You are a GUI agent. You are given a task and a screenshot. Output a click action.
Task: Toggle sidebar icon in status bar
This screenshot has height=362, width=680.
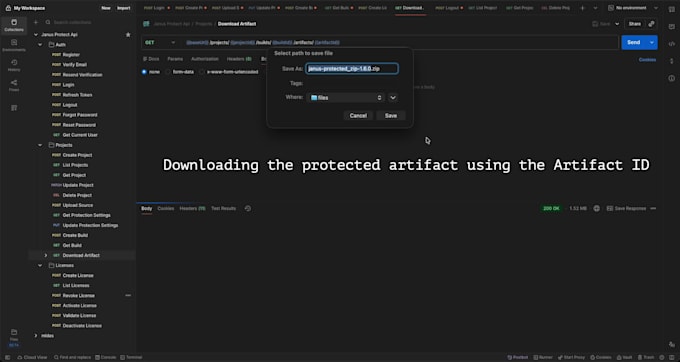click(x=7, y=357)
